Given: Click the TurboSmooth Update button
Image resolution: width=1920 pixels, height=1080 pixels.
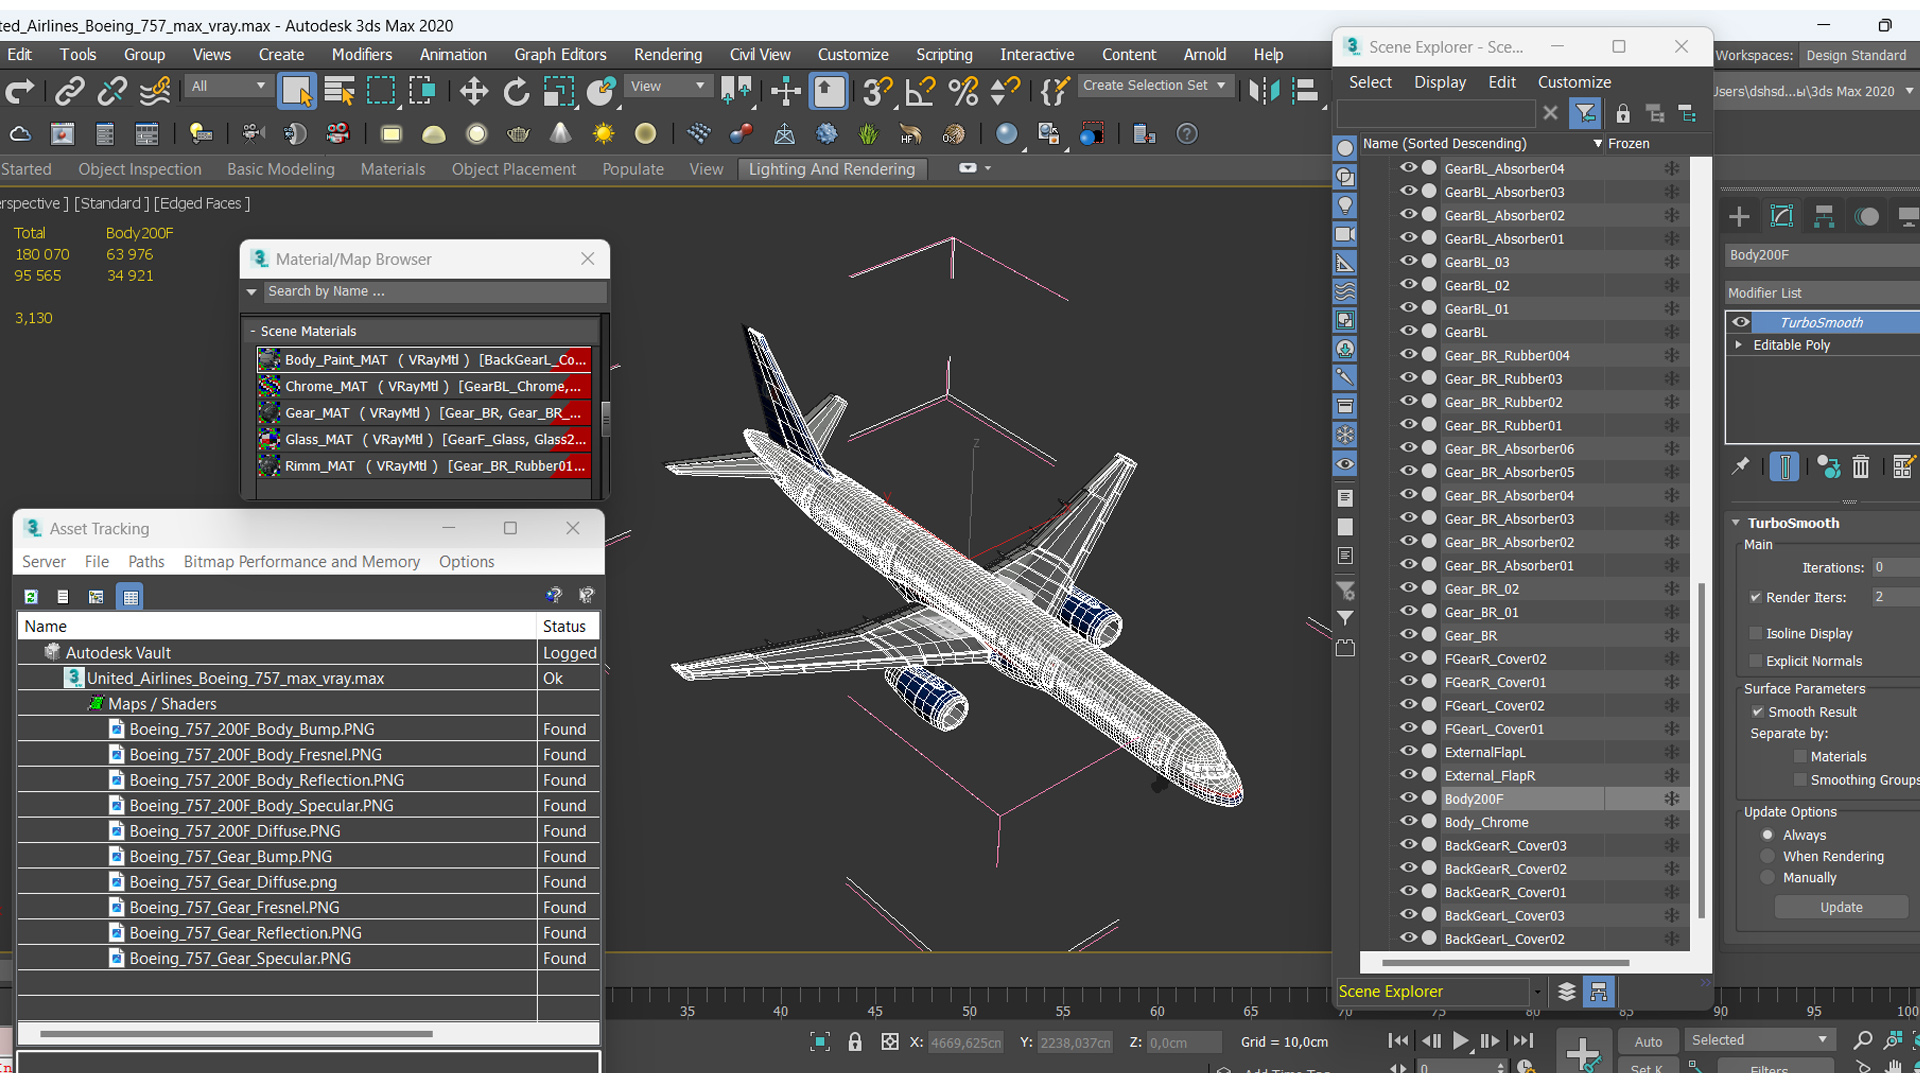Looking at the screenshot, I should [1840, 907].
